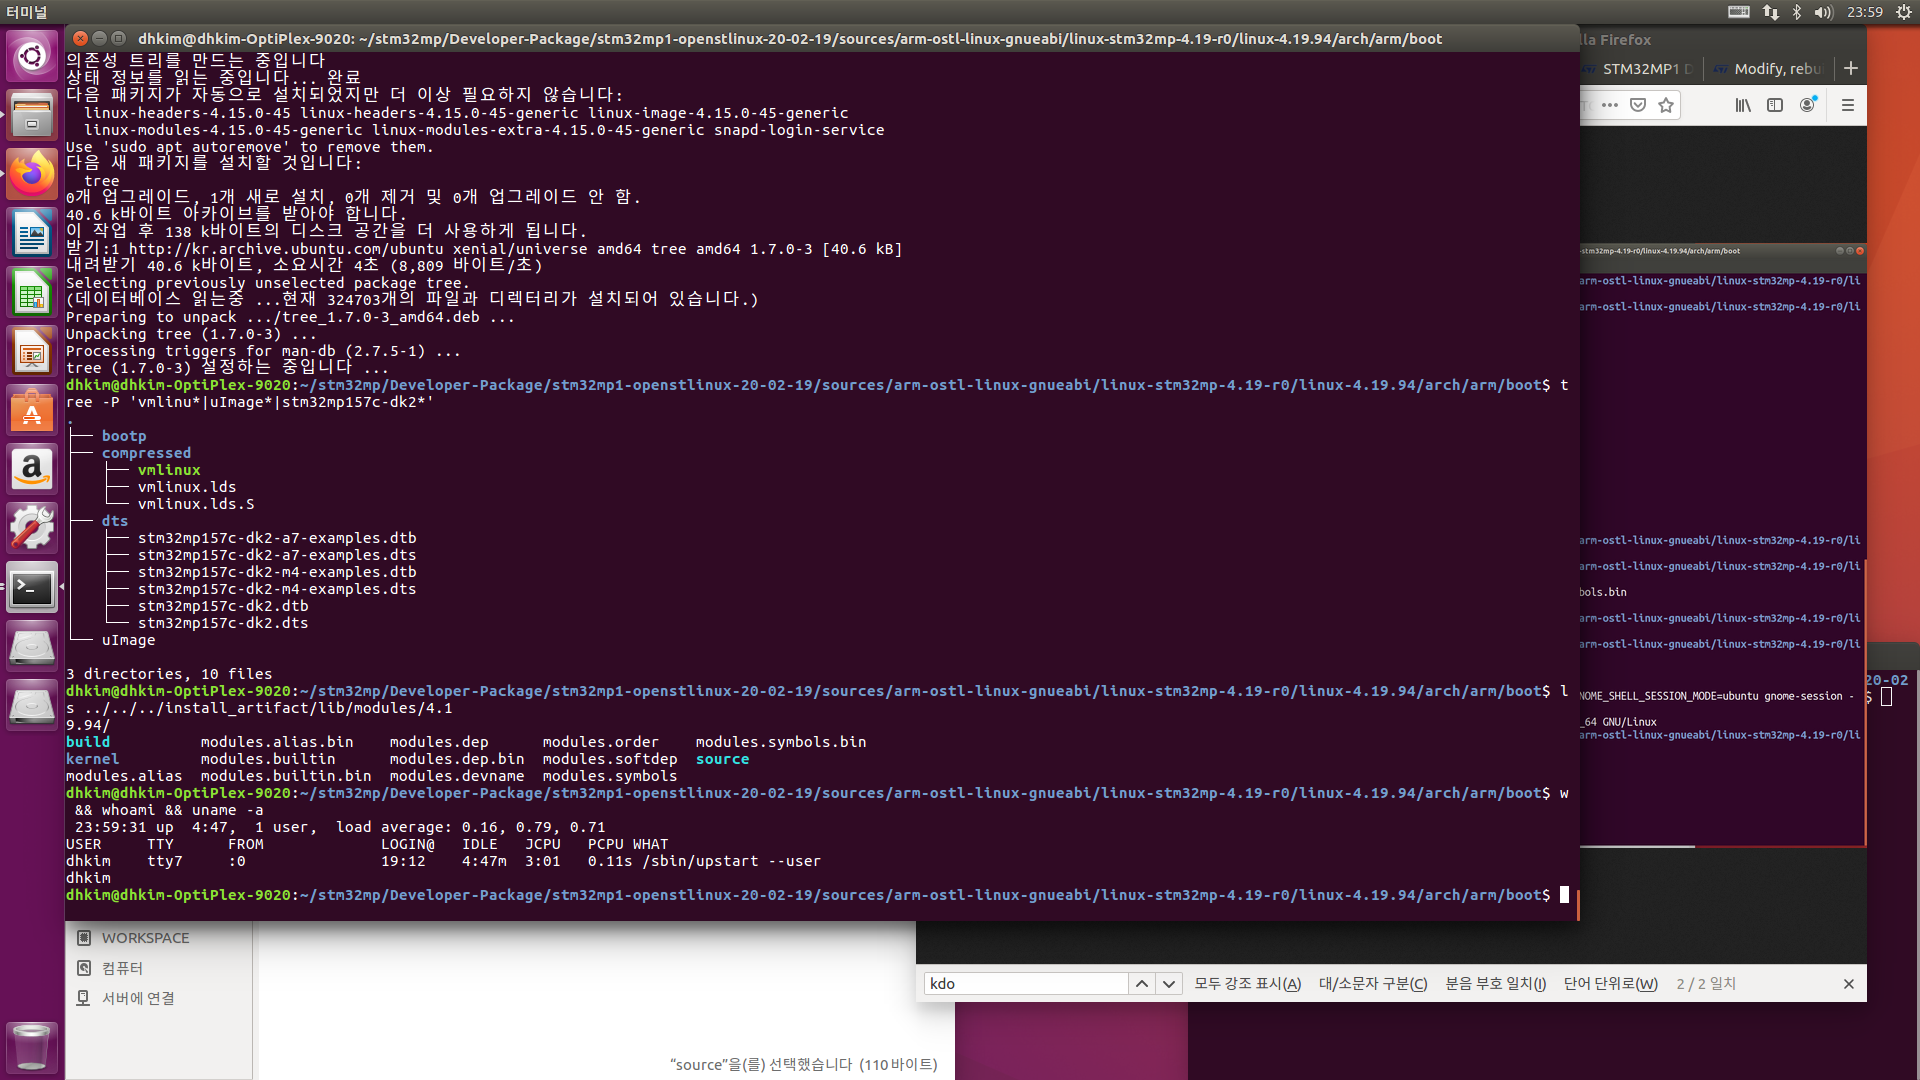Toggle match case (대/소문자 구분)
The image size is (1920, 1080).
tap(1373, 984)
